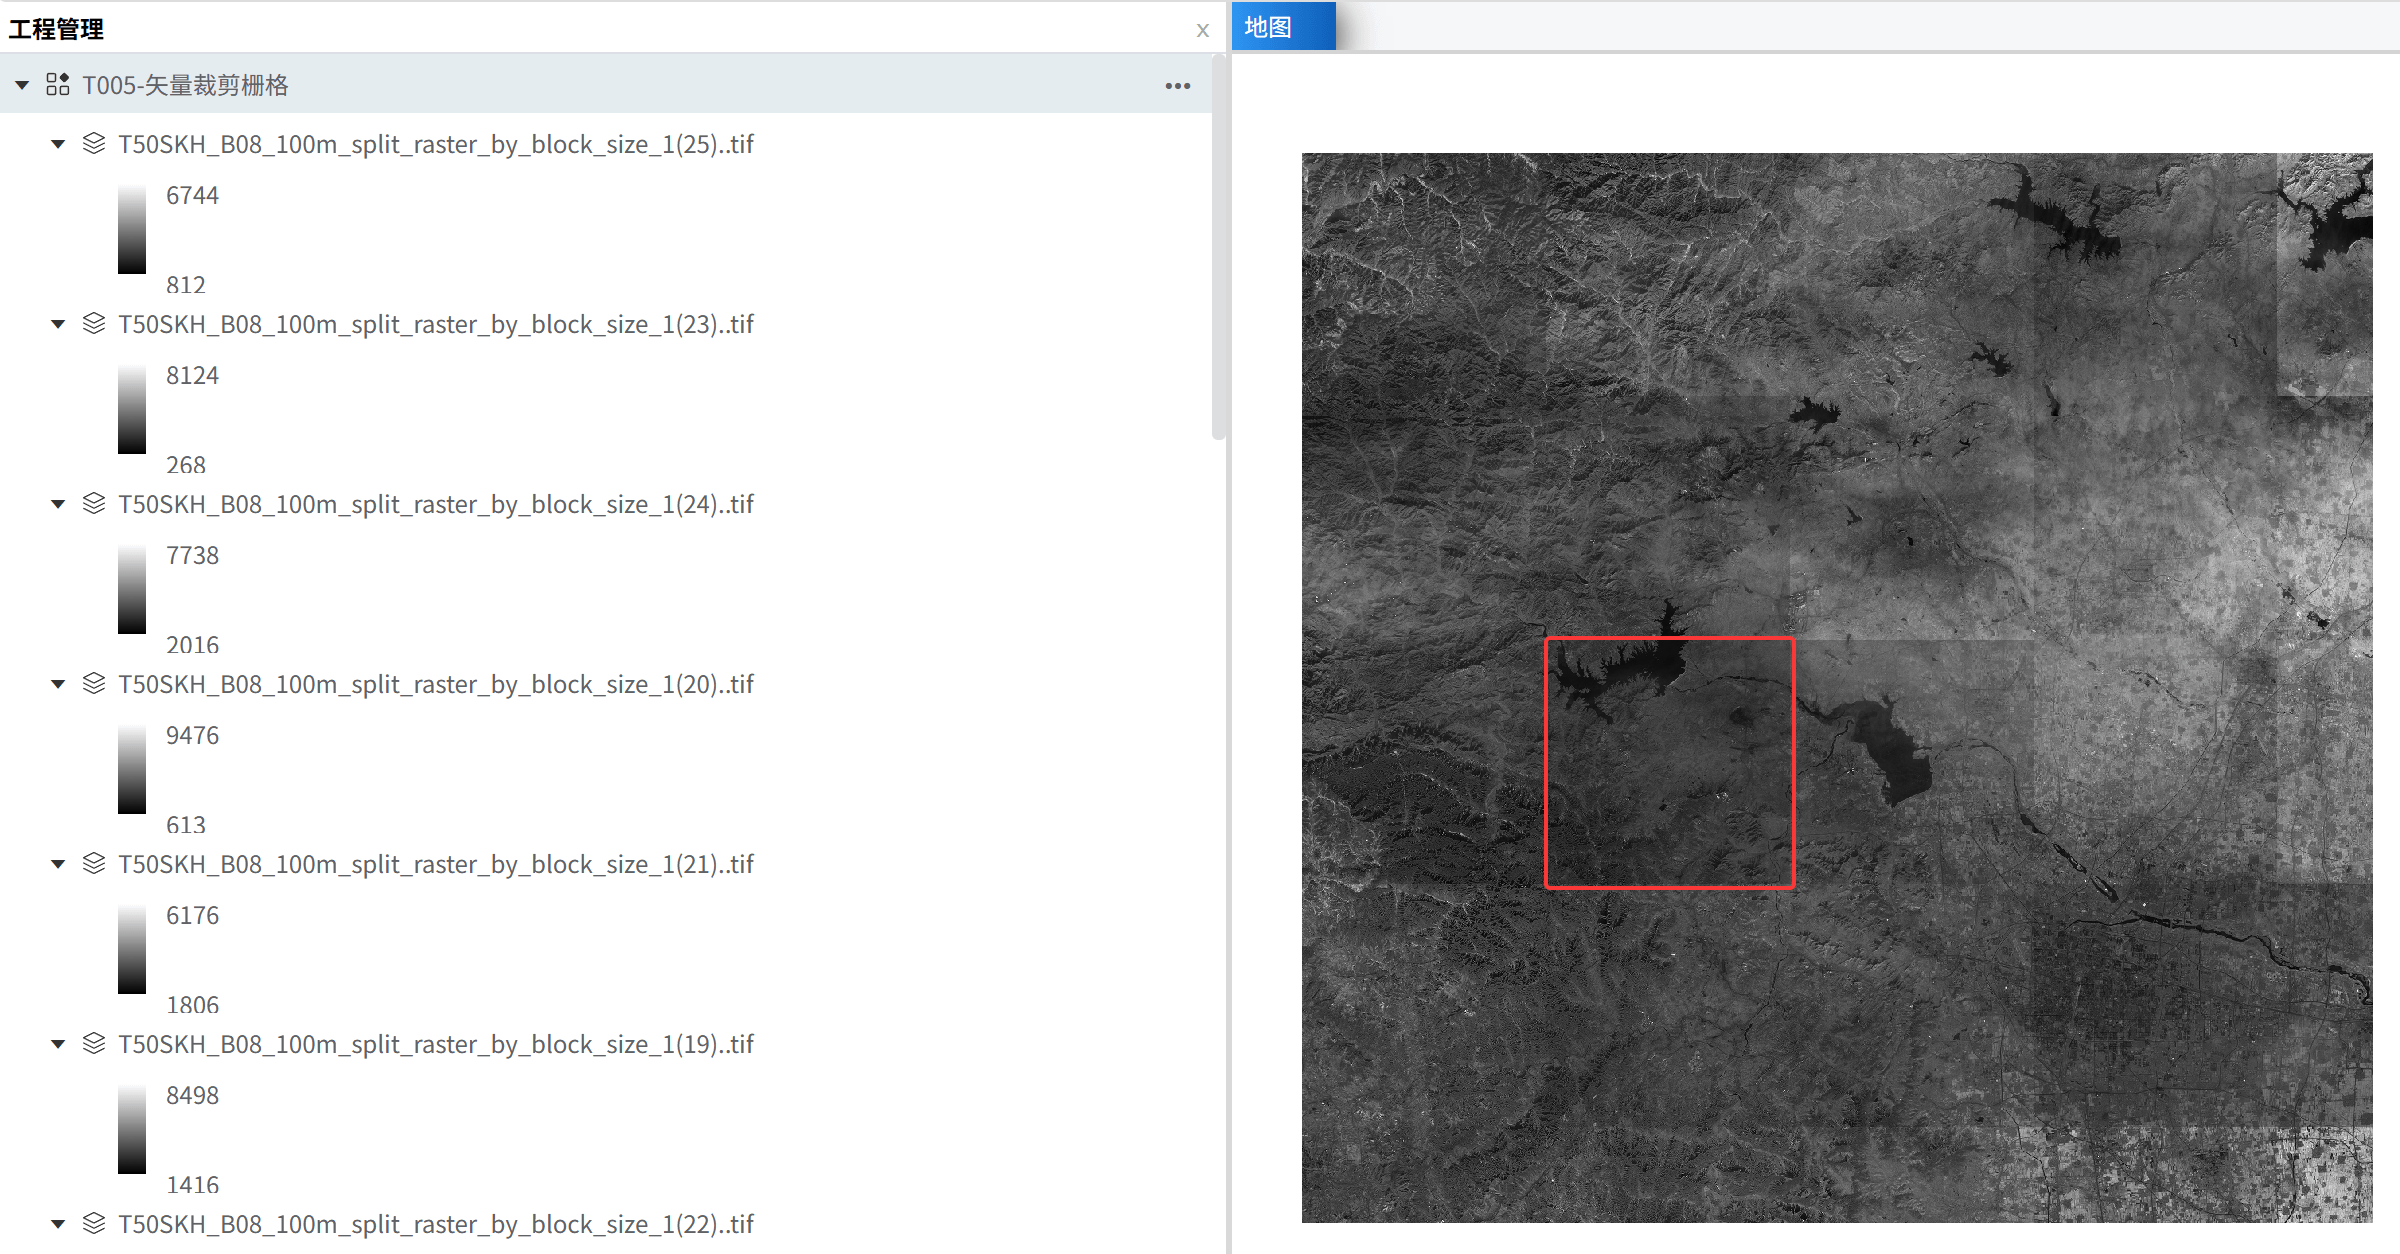The image size is (2400, 1254).
Task: Collapse the T005-矢量裁剪栅格 project node
Action: [22, 85]
